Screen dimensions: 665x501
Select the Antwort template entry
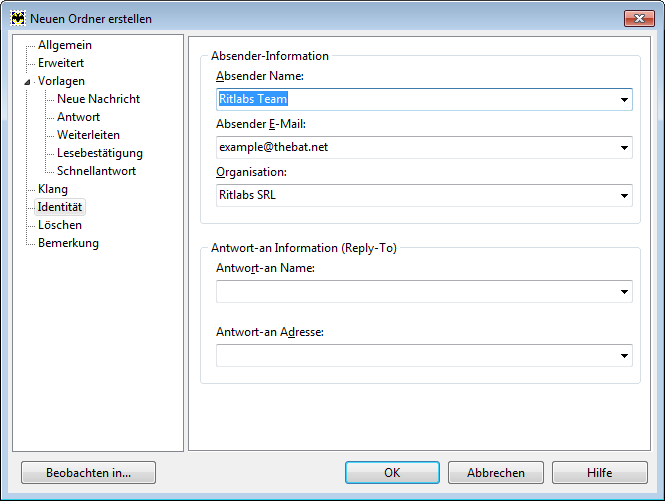point(78,117)
